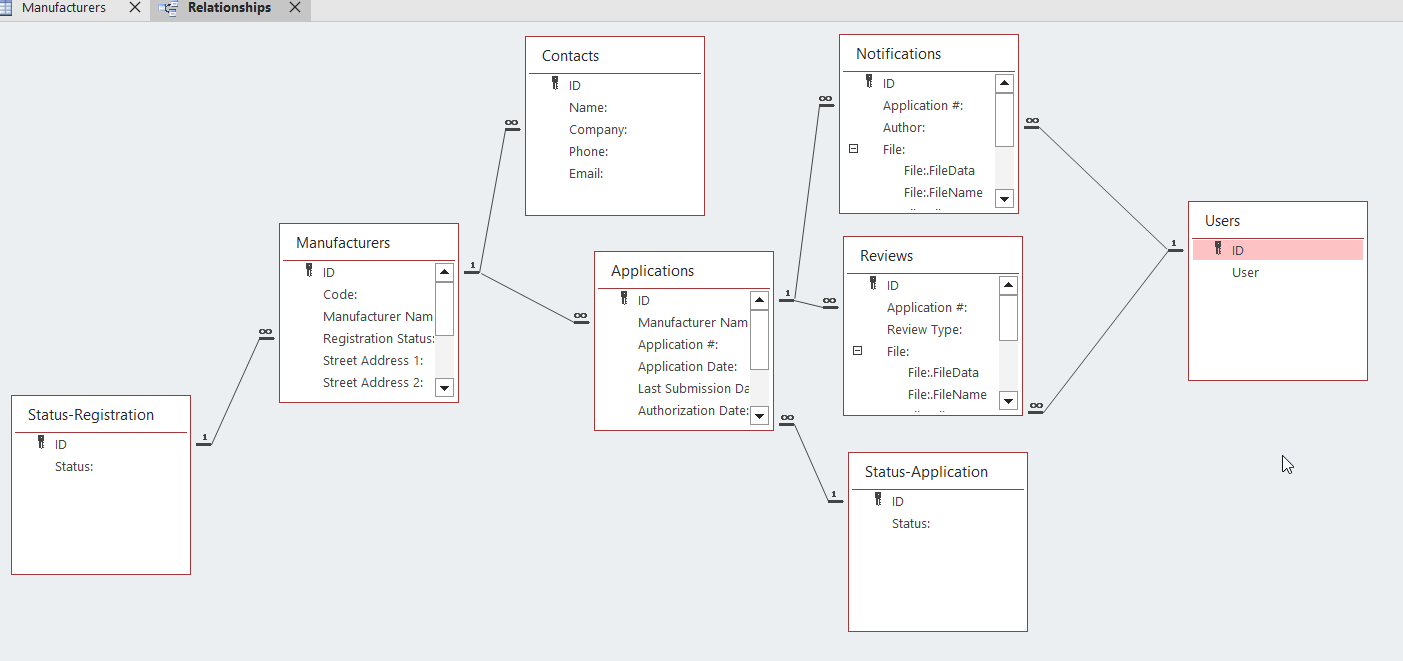Select Street Address 1: field in Manufacturers

coord(373,361)
